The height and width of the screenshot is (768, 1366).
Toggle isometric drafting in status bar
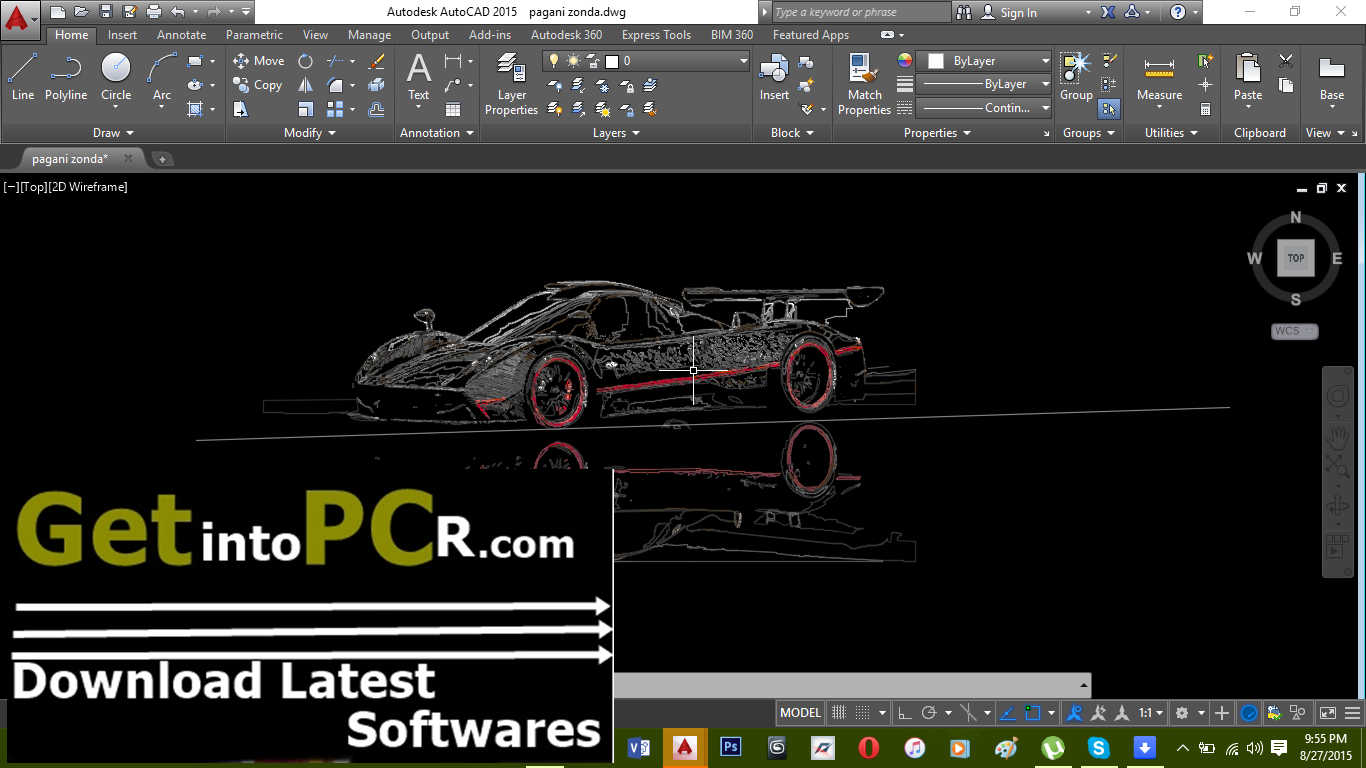pos(969,713)
